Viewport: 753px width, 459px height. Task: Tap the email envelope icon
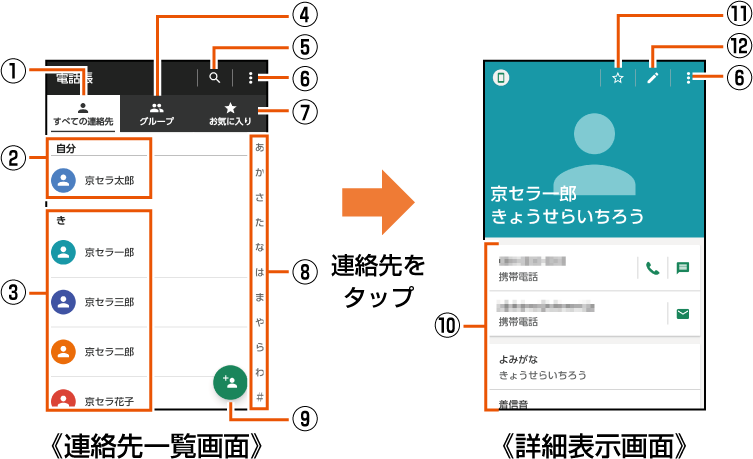pyautogui.click(x=683, y=313)
